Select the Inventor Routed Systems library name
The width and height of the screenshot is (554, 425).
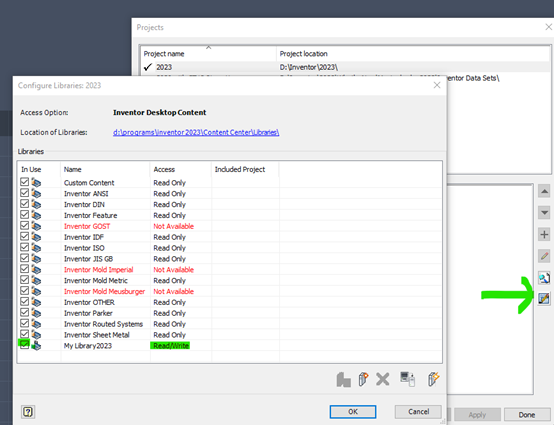pyautogui.click(x=103, y=324)
